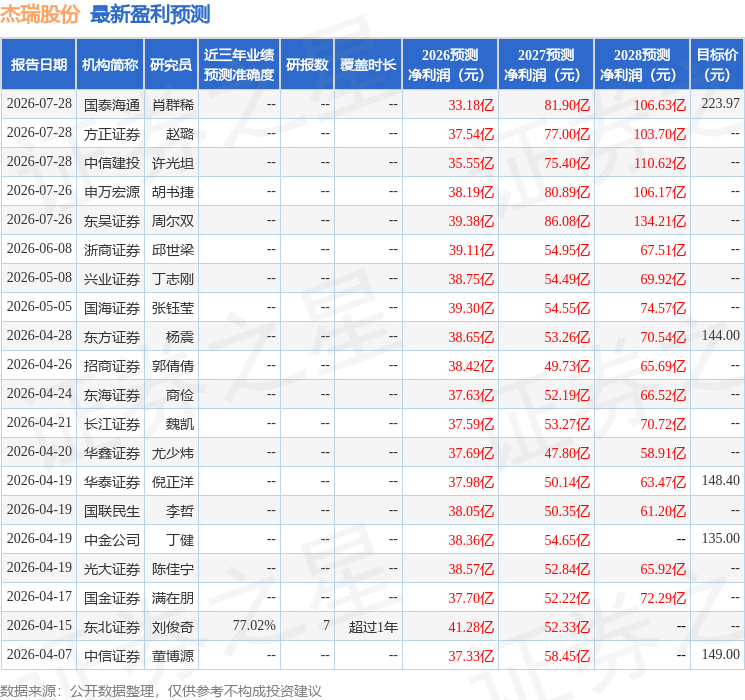Select the 方正证券 institution cell

pos(112,134)
